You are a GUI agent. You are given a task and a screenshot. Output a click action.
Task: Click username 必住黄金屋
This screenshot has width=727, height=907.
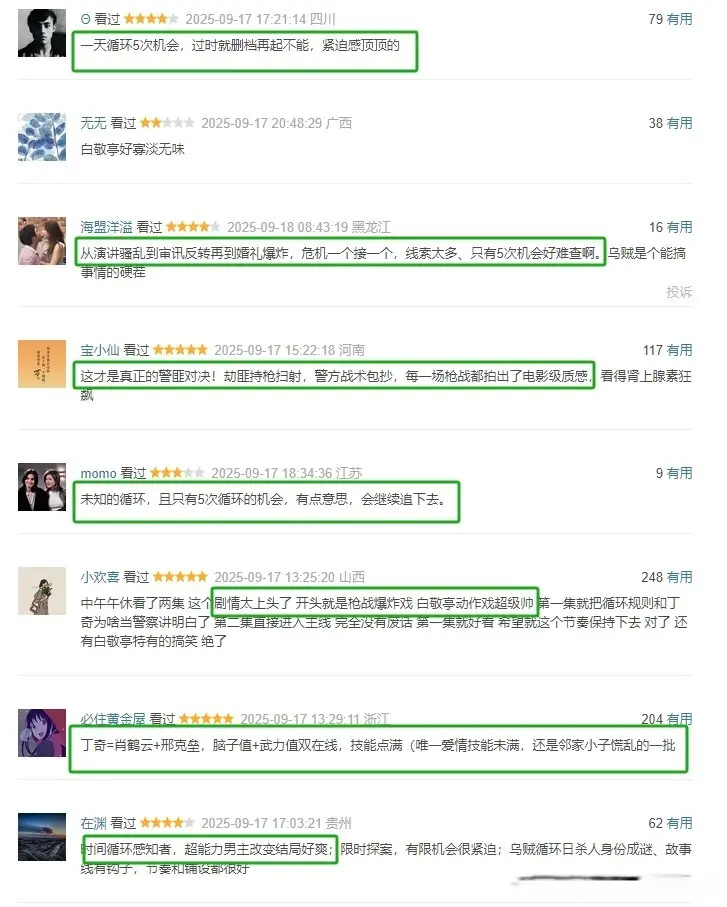[x=113, y=719]
